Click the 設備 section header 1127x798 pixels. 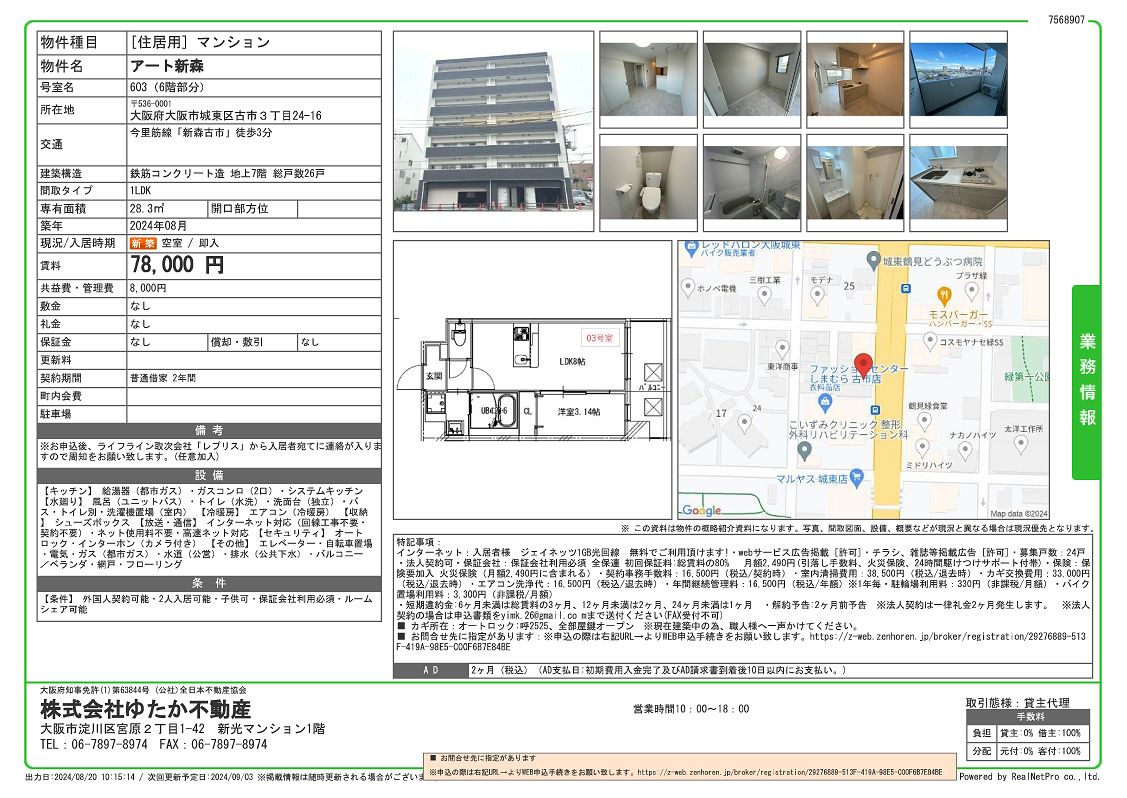point(209,475)
